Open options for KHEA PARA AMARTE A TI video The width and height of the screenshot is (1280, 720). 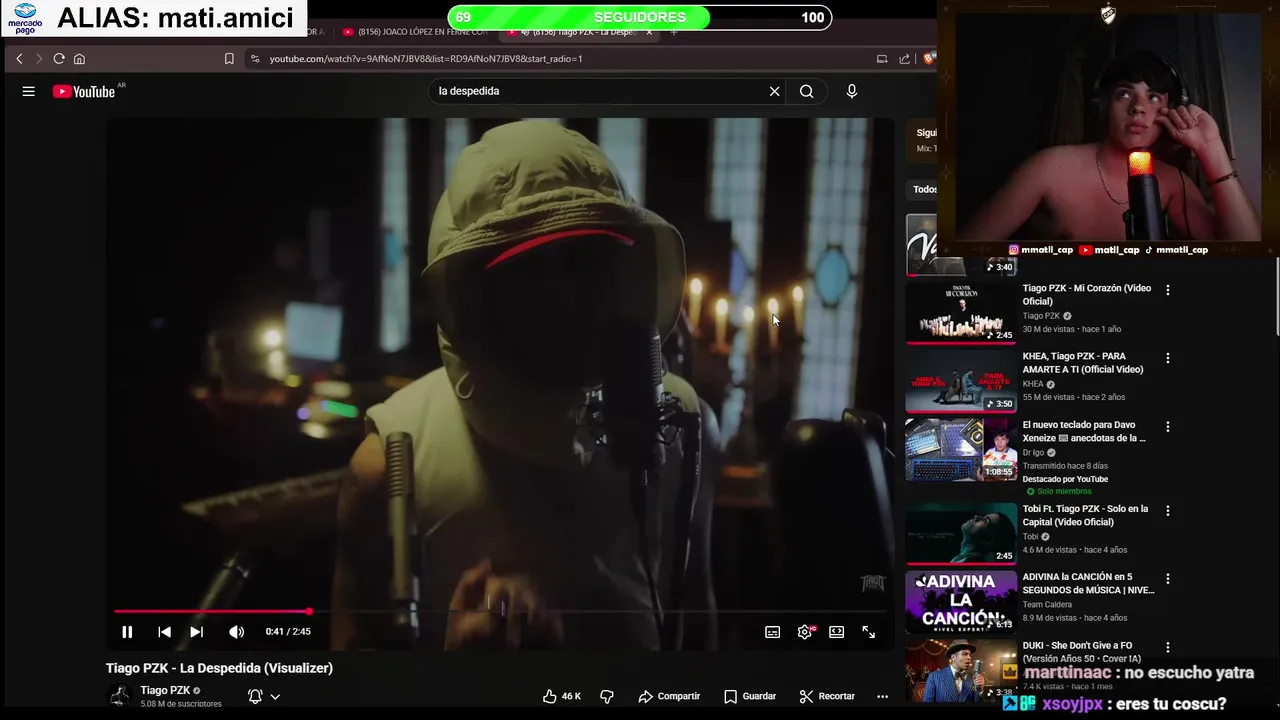(x=1167, y=358)
